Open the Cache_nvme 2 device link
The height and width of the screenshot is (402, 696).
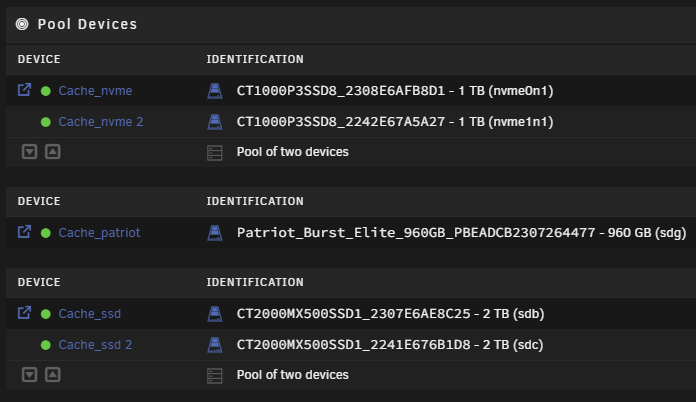[x=101, y=122]
